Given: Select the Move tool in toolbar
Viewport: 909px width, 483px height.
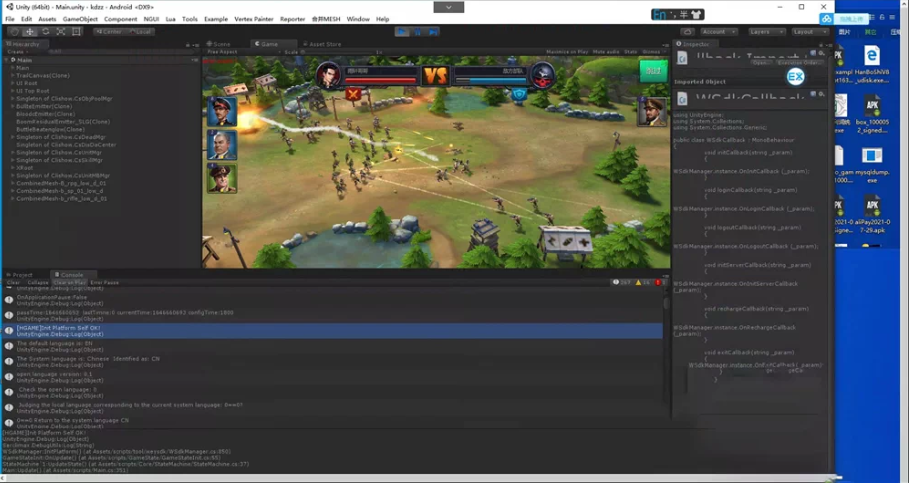Looking at the screenshot, I should 30,32.
